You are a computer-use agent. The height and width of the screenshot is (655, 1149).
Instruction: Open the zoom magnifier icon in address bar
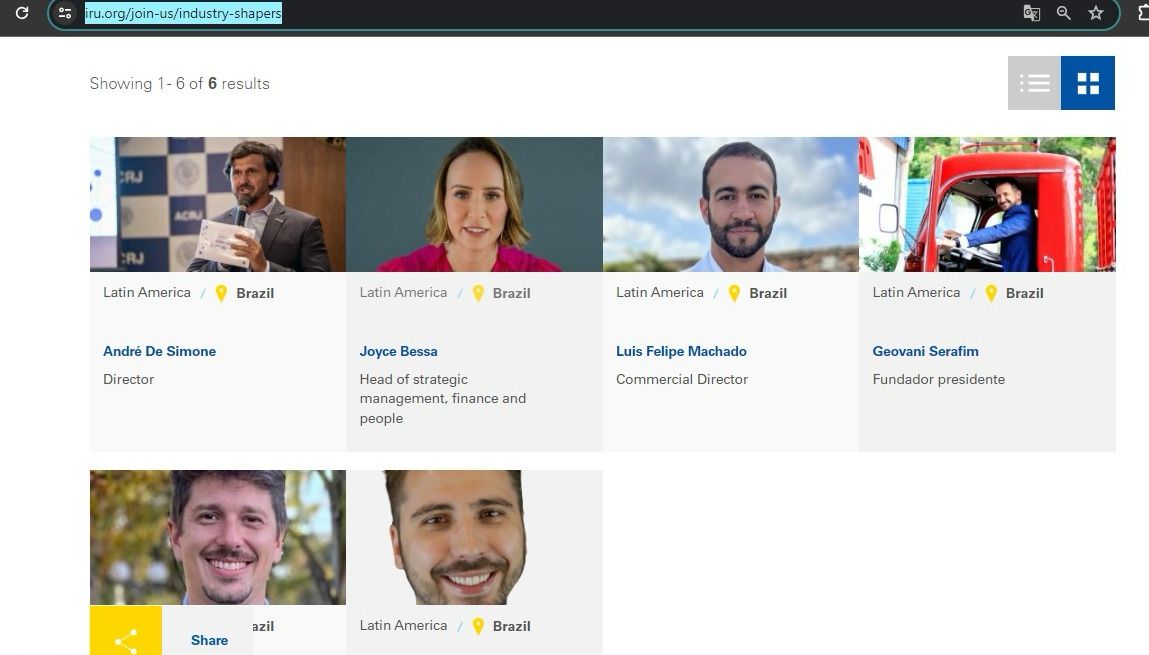click(x=1064, y=13)
